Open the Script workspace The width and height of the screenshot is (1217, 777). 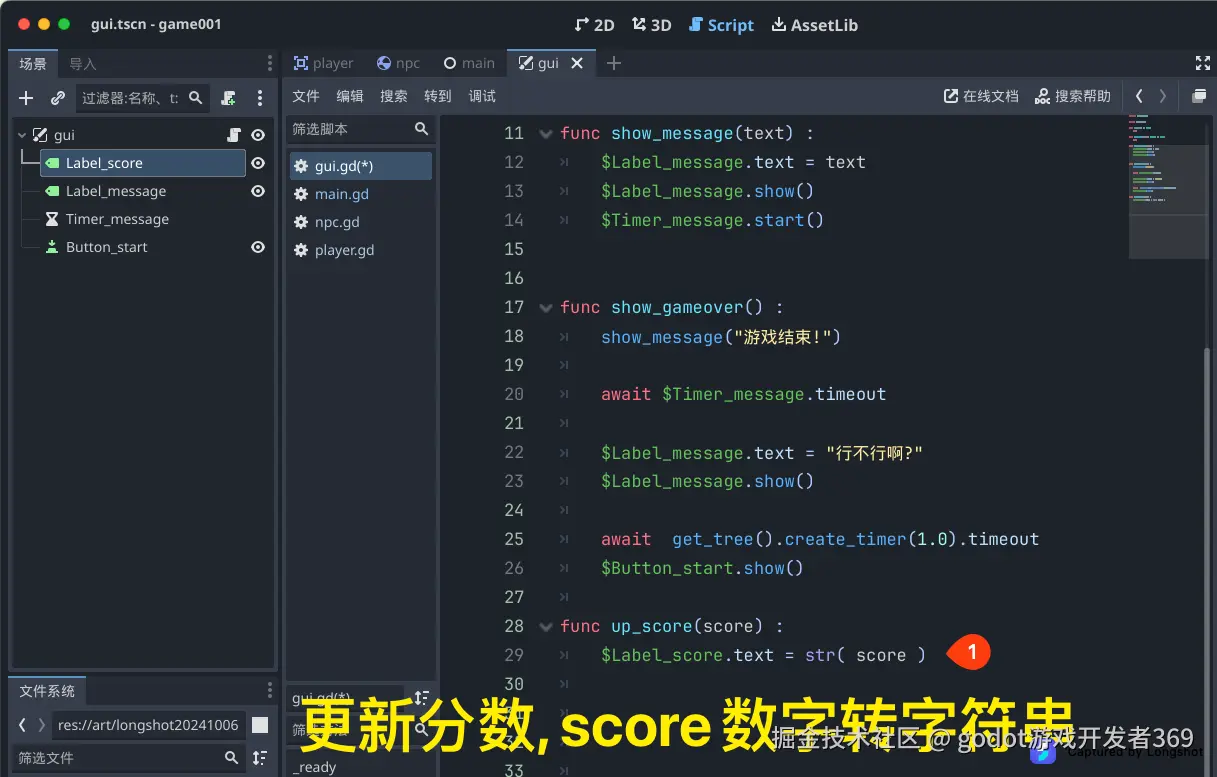pos(721,25)
